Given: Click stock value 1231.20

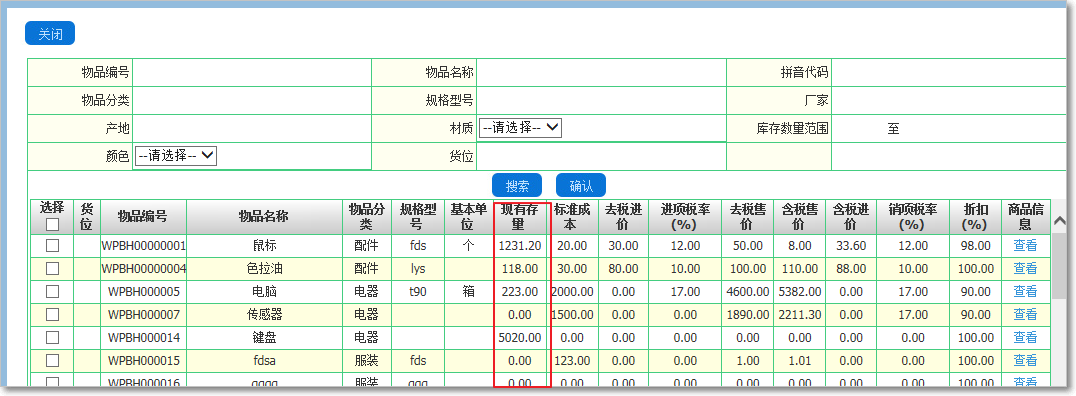Looking at the screenshot, I should pos(519,246).
